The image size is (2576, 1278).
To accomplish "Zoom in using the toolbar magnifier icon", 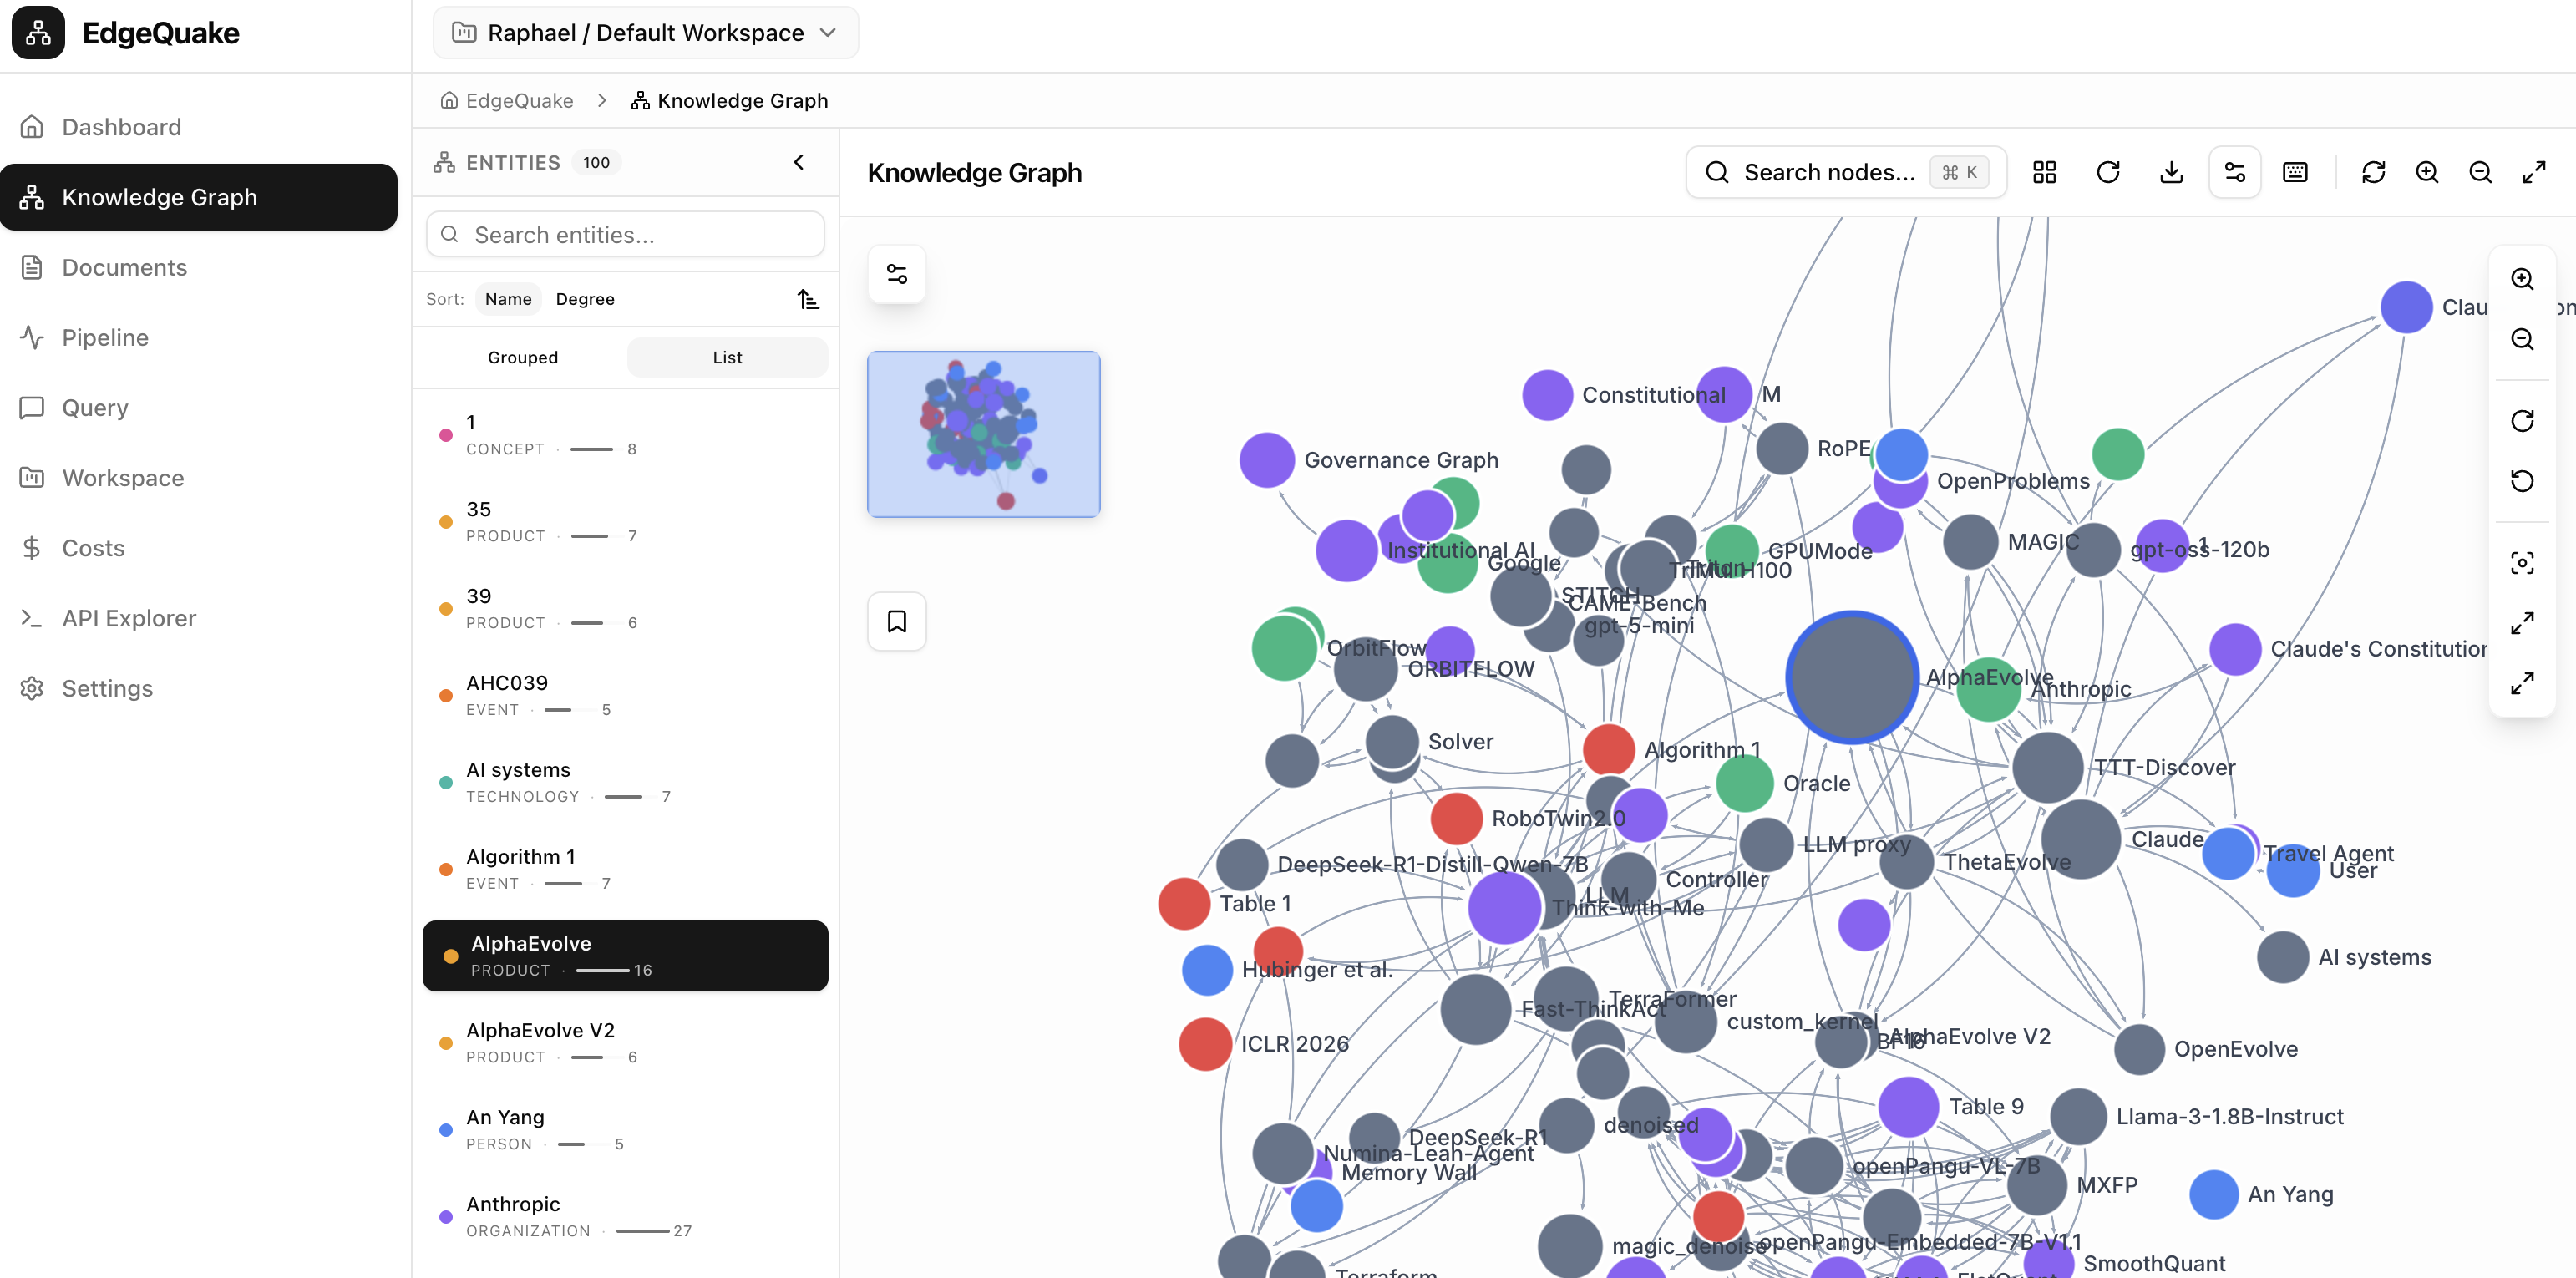I will click(x=2428, y=172).
